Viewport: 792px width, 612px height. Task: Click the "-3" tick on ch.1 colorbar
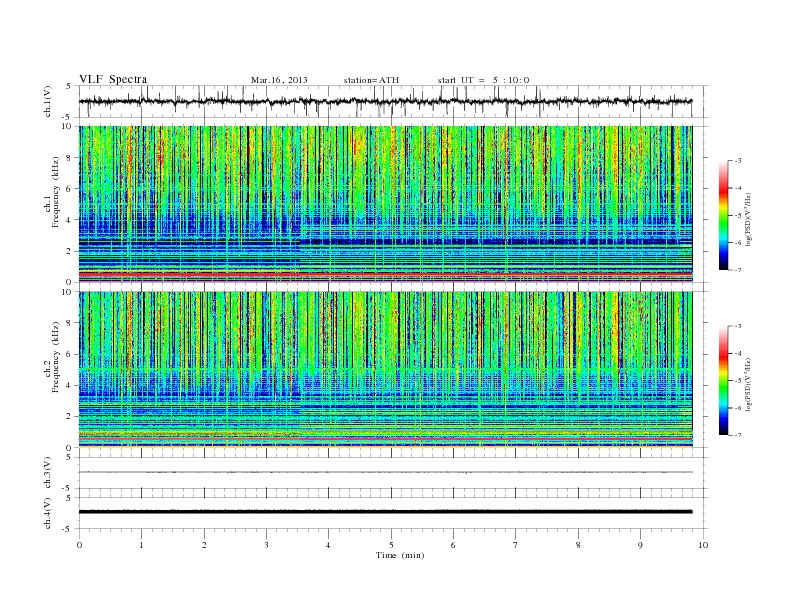(737, 161)
